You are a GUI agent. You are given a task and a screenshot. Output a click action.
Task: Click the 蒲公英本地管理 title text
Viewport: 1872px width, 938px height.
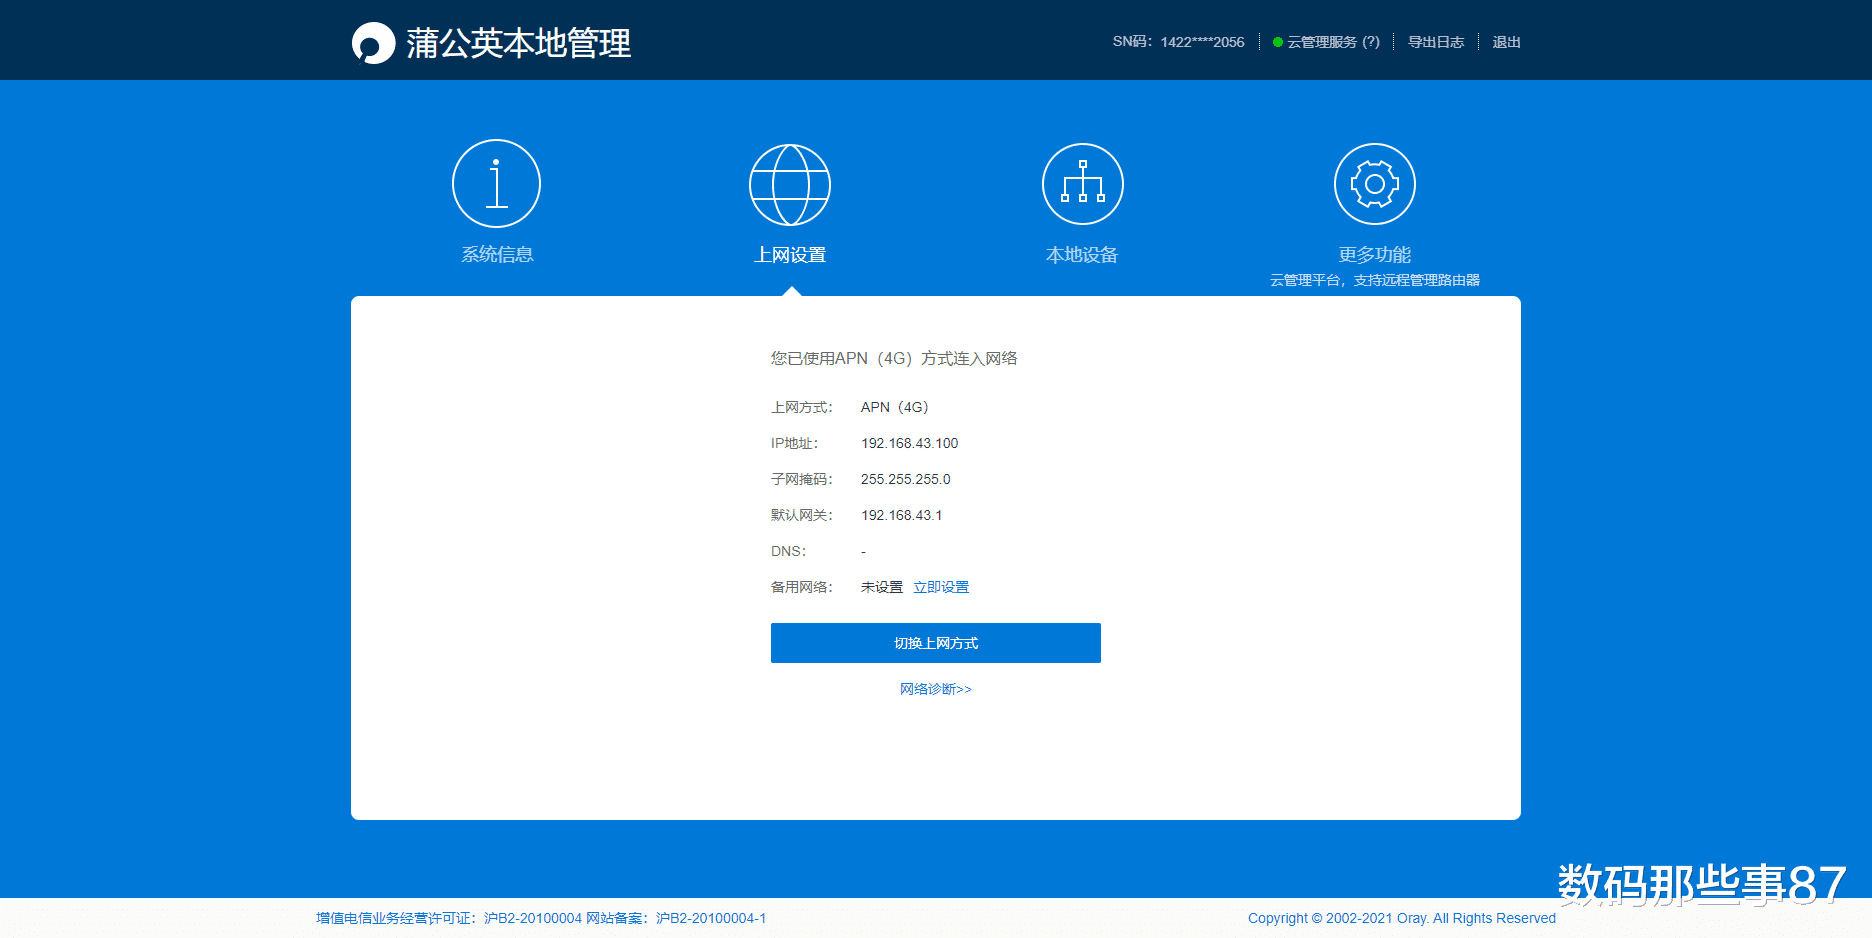[518, 43]
